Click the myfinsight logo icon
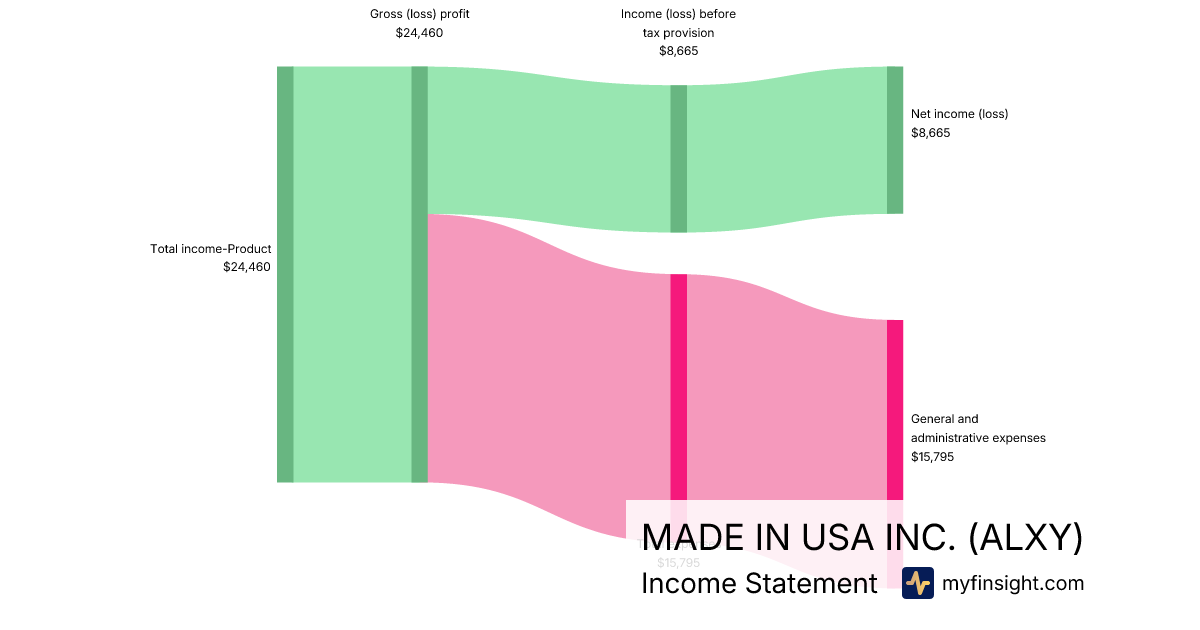The width and height of the screenshot is (1200, 630). click(x=917, y=583)
